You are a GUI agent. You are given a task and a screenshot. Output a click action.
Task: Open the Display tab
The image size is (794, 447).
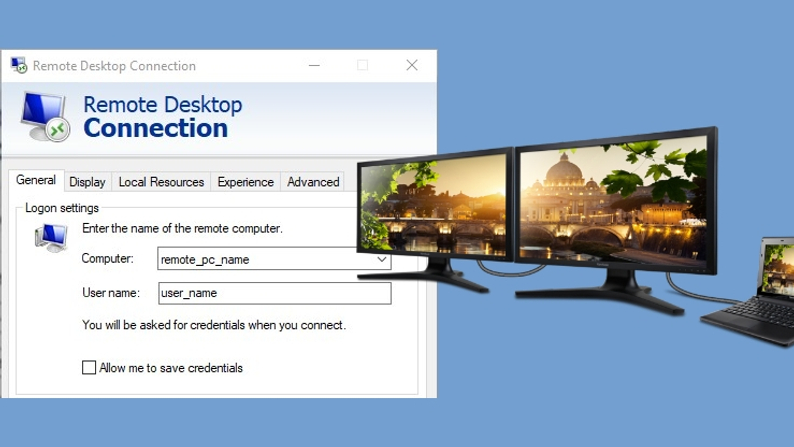click(87, 182)
